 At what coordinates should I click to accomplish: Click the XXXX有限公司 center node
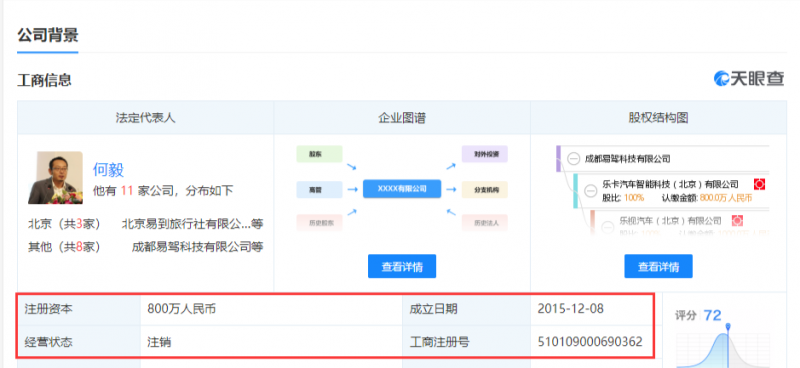pyautogui.click(x=402, y=189)
